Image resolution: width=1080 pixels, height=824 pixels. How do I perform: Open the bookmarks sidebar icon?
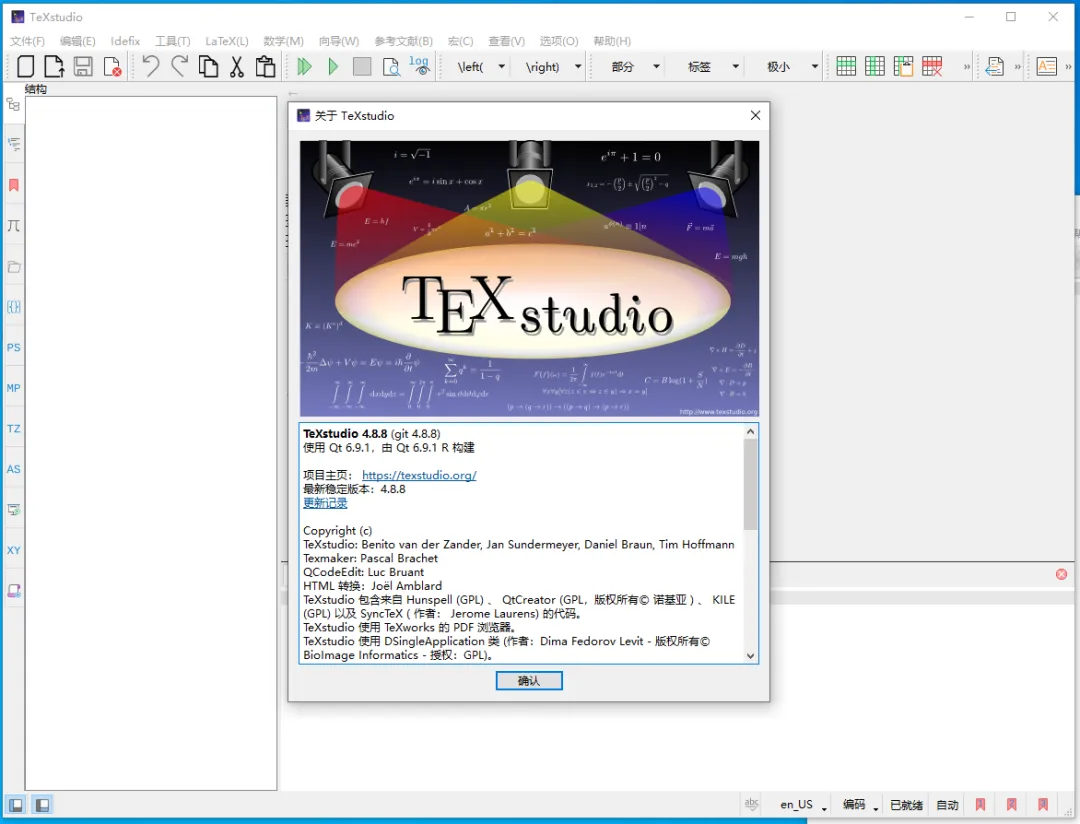point(13,185)
